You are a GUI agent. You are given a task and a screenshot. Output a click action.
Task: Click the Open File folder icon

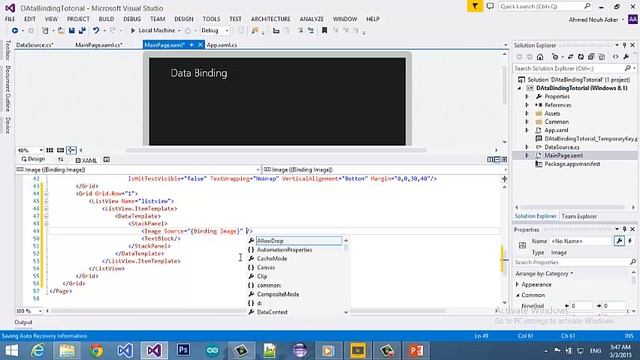click(61, 31)
